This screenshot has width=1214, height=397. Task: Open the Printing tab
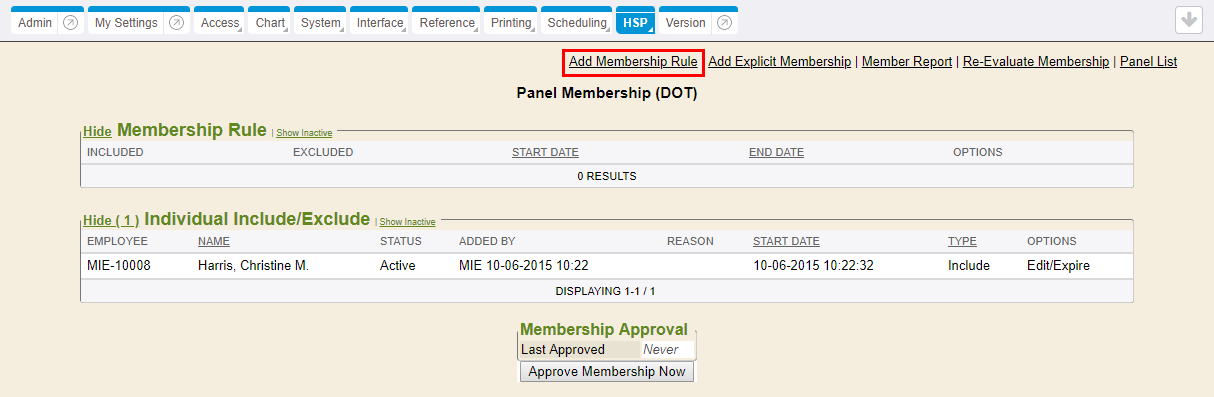coord(512,22)
